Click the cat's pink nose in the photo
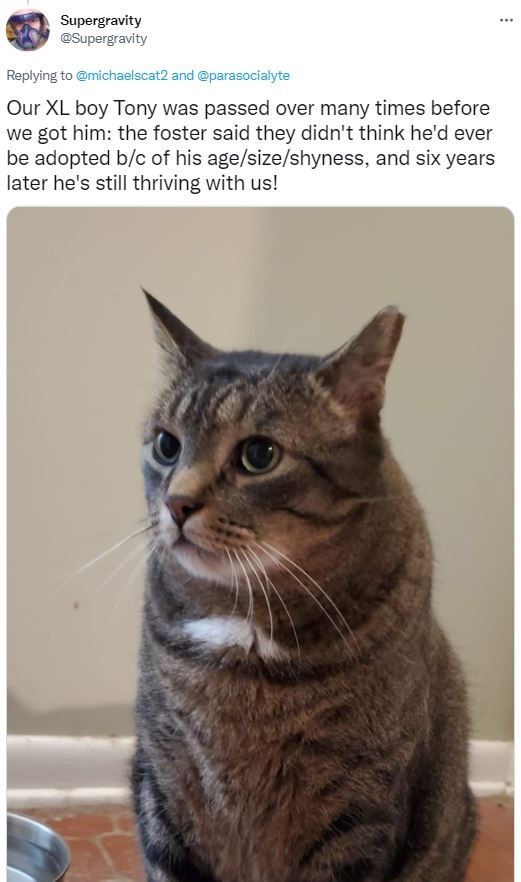Viewport: 521px width, 882px height. (x=182, y=508)
